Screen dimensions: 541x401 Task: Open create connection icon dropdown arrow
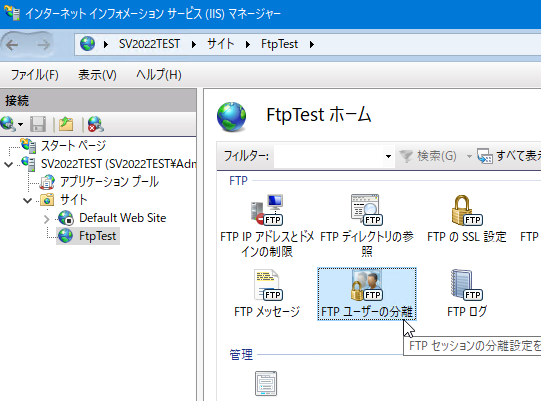point(20,124)
